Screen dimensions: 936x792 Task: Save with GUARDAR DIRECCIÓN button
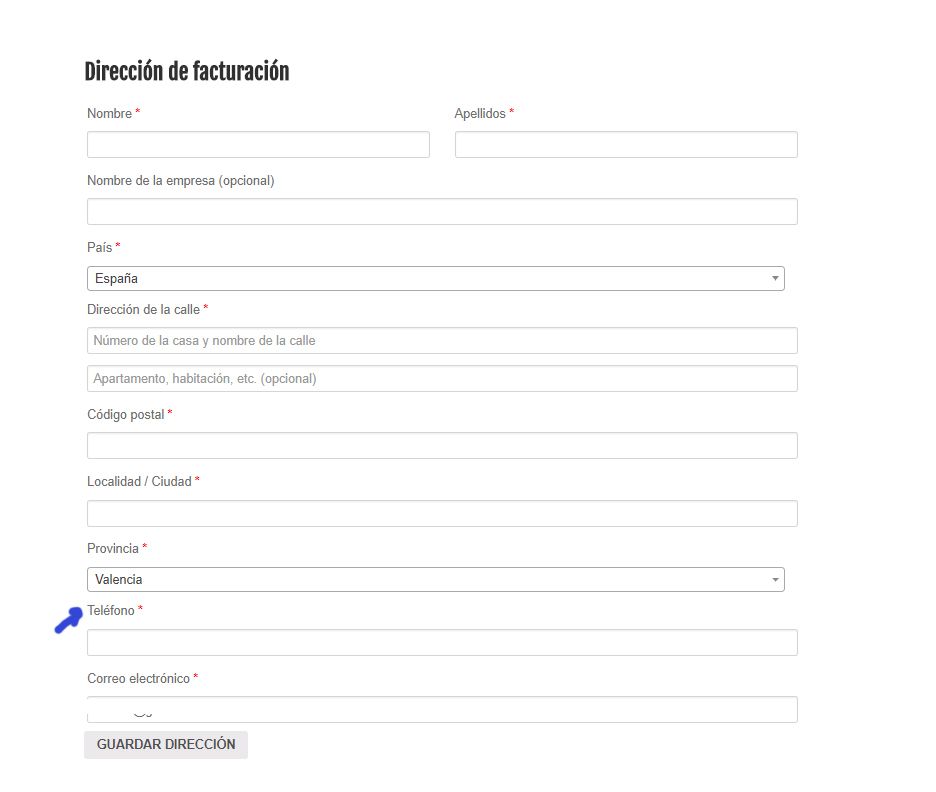coord(166,744)
